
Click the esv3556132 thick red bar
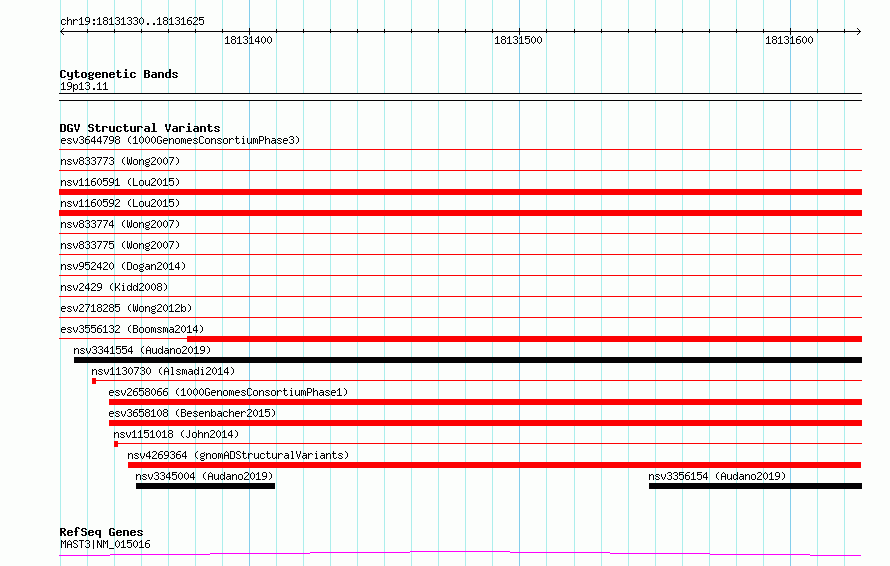tap(524, 339)
